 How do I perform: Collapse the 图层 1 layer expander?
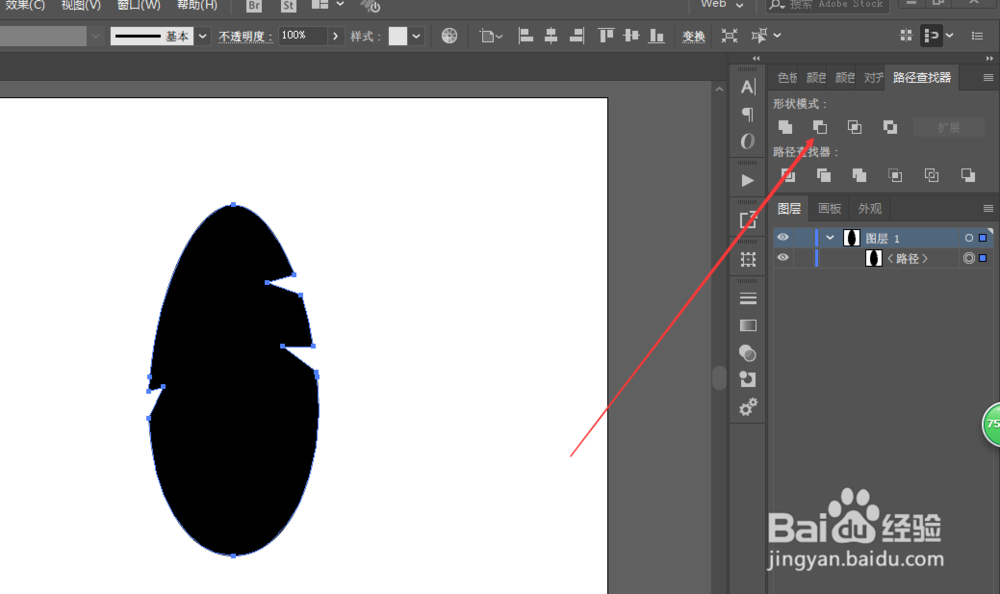point(830,237)
